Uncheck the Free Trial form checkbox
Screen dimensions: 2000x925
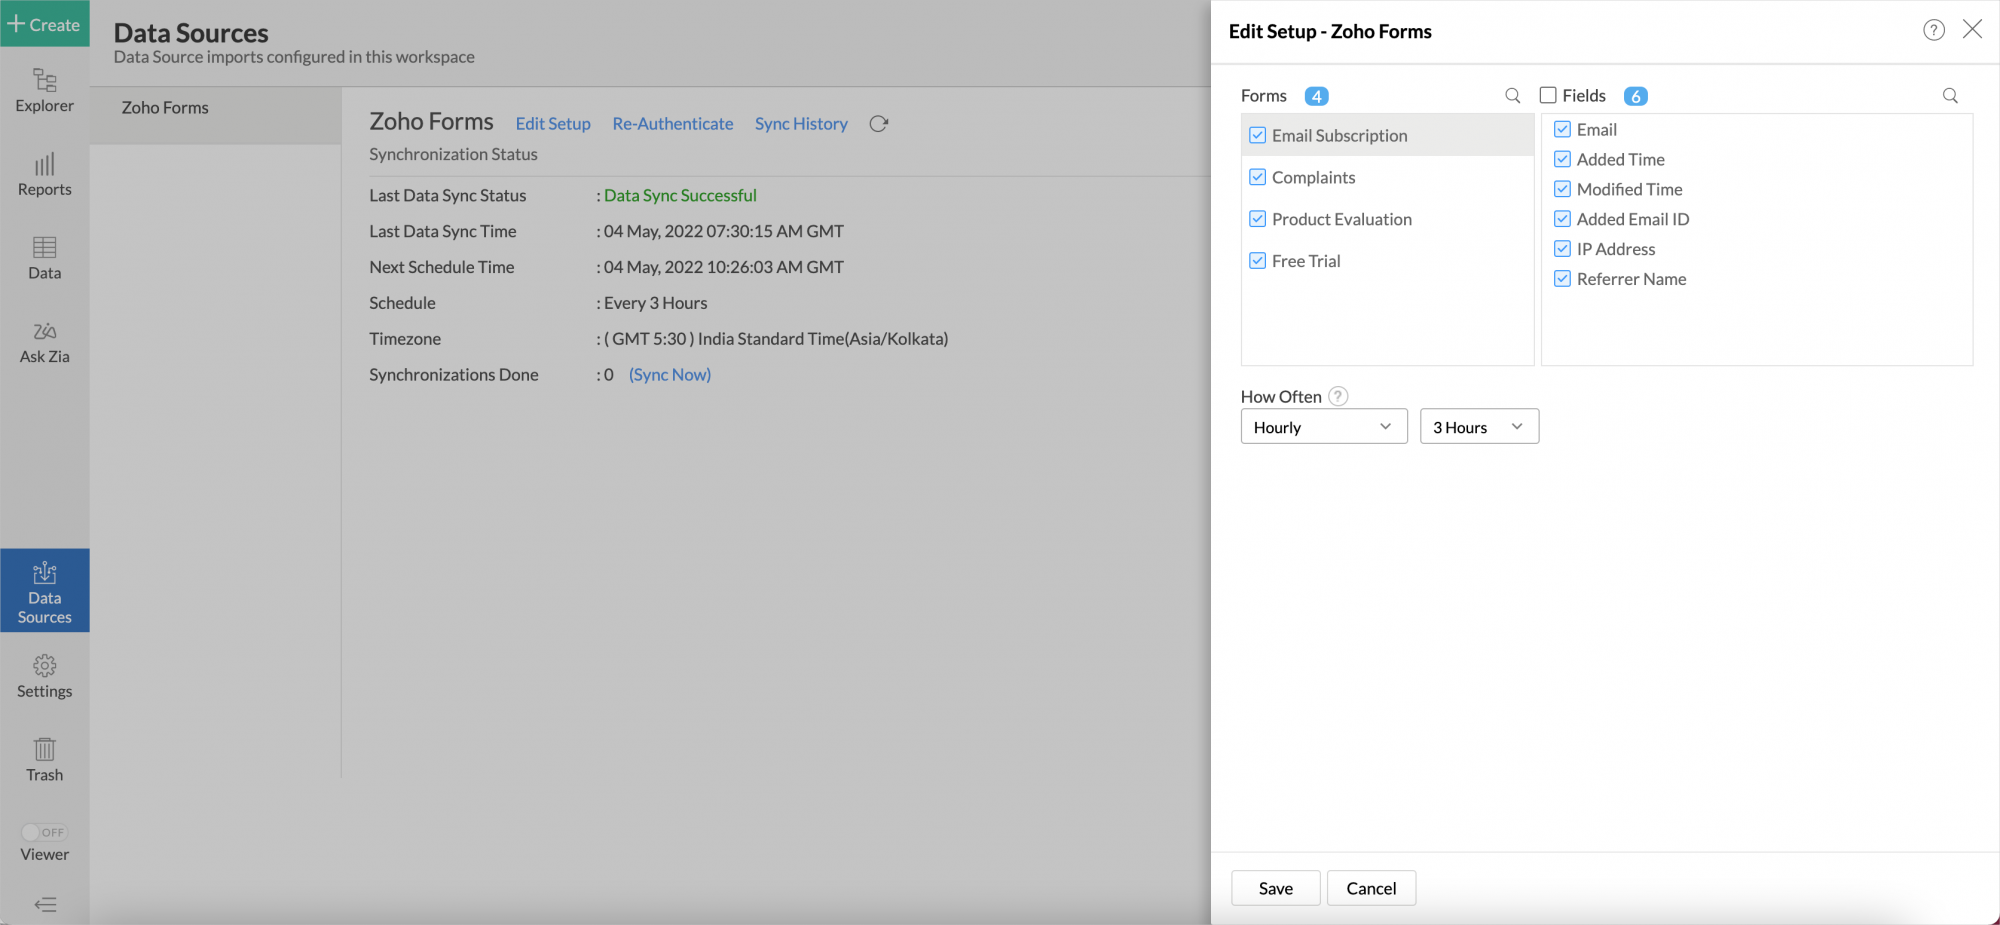[x=1258, y=261]
